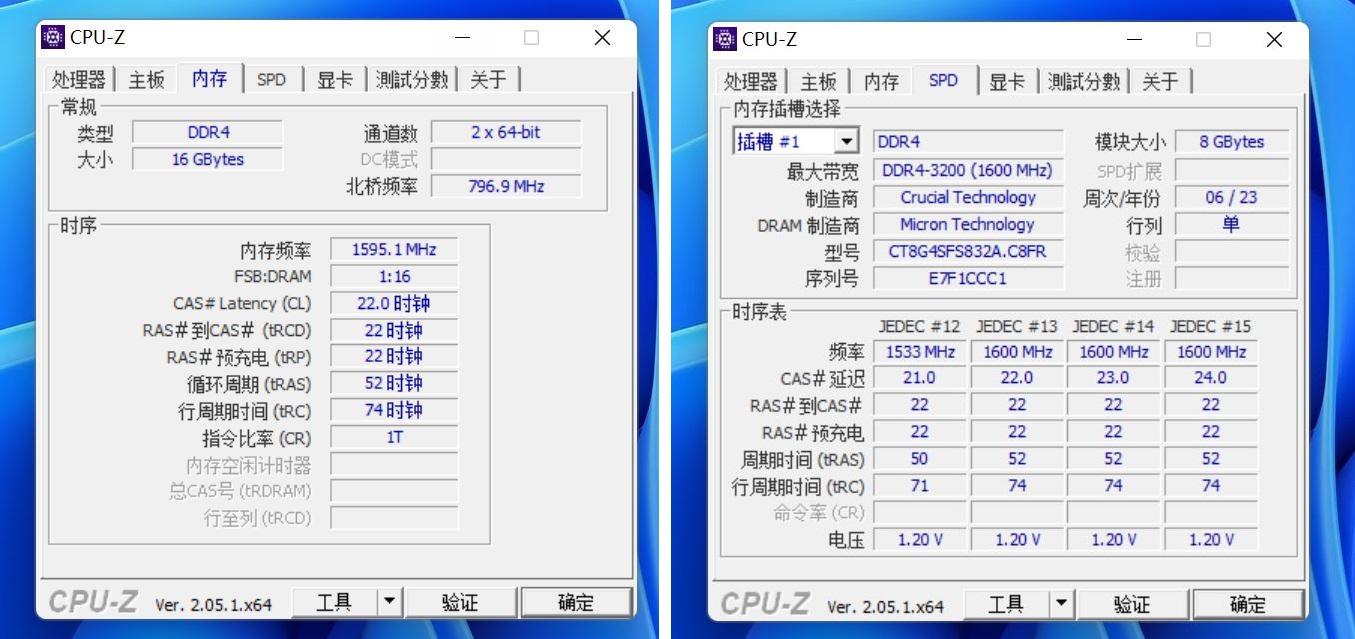Close the right CPU-Z window
Viewport: 1355px width, 639px height.
coord(1274,40)
